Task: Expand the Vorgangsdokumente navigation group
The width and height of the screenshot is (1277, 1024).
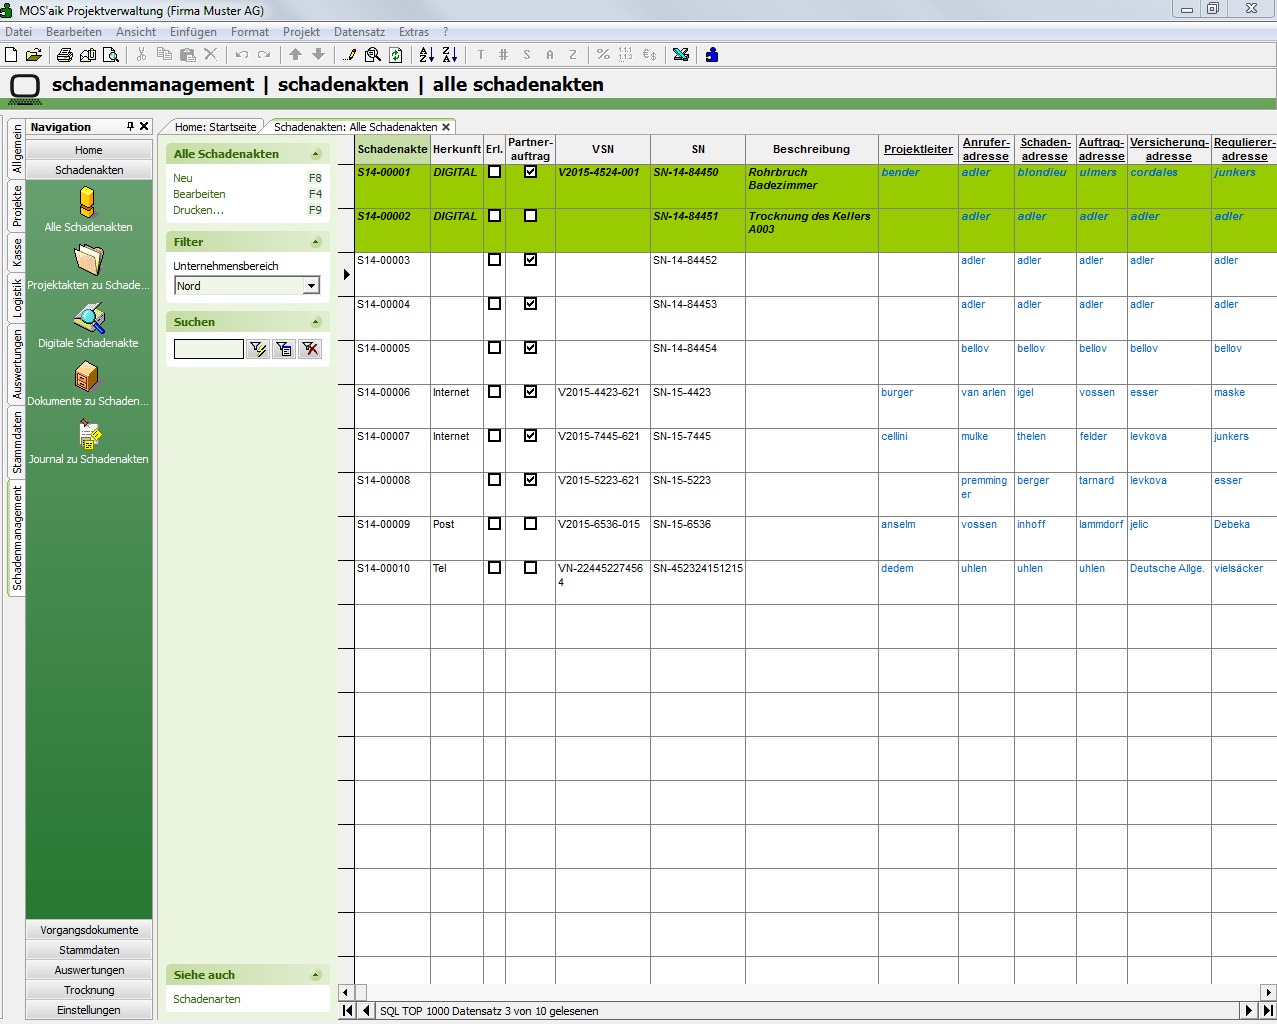Action: point(89,930)
